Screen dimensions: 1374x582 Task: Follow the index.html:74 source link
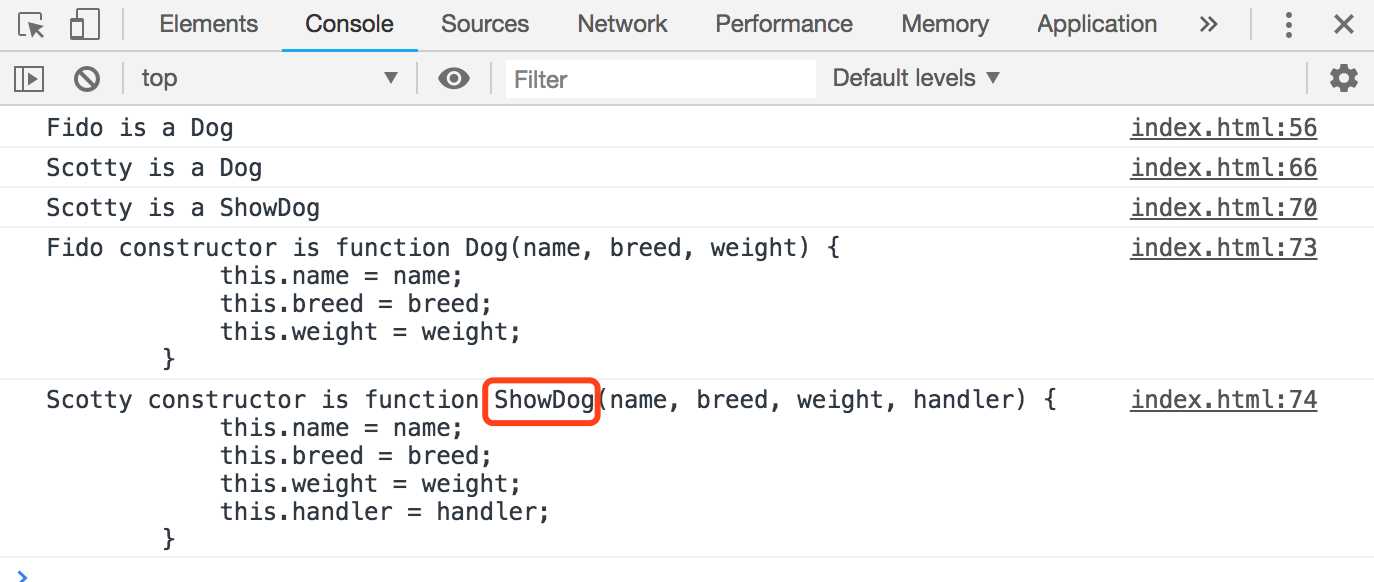click(1223, 400)
